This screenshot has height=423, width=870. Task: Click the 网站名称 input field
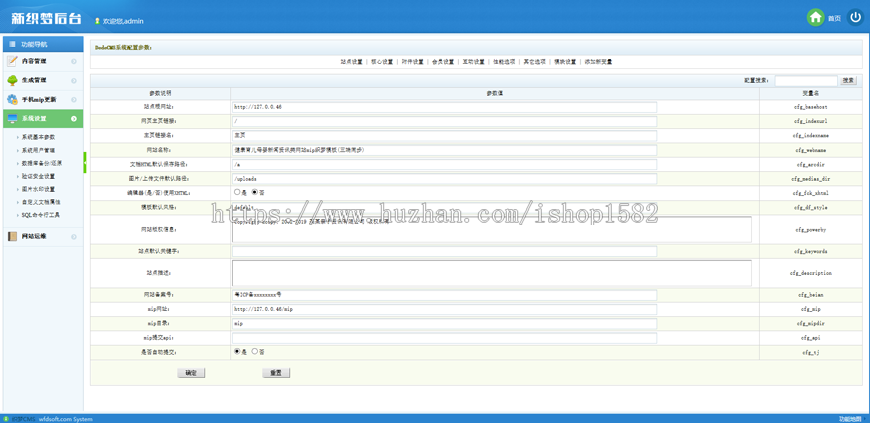click(444, 150)
